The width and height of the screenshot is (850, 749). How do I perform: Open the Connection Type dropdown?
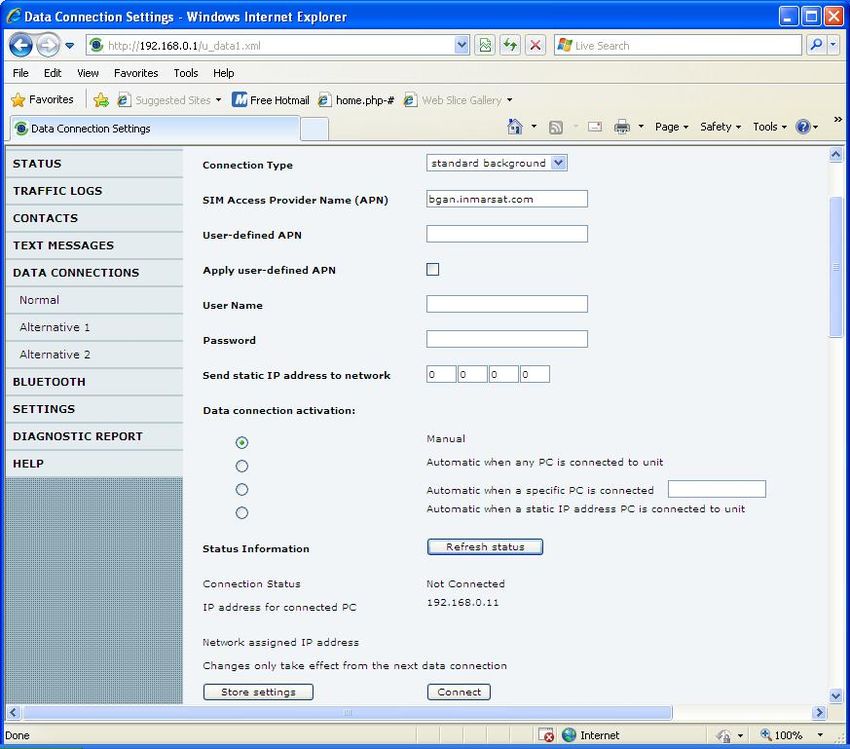[x=497, y=163]
